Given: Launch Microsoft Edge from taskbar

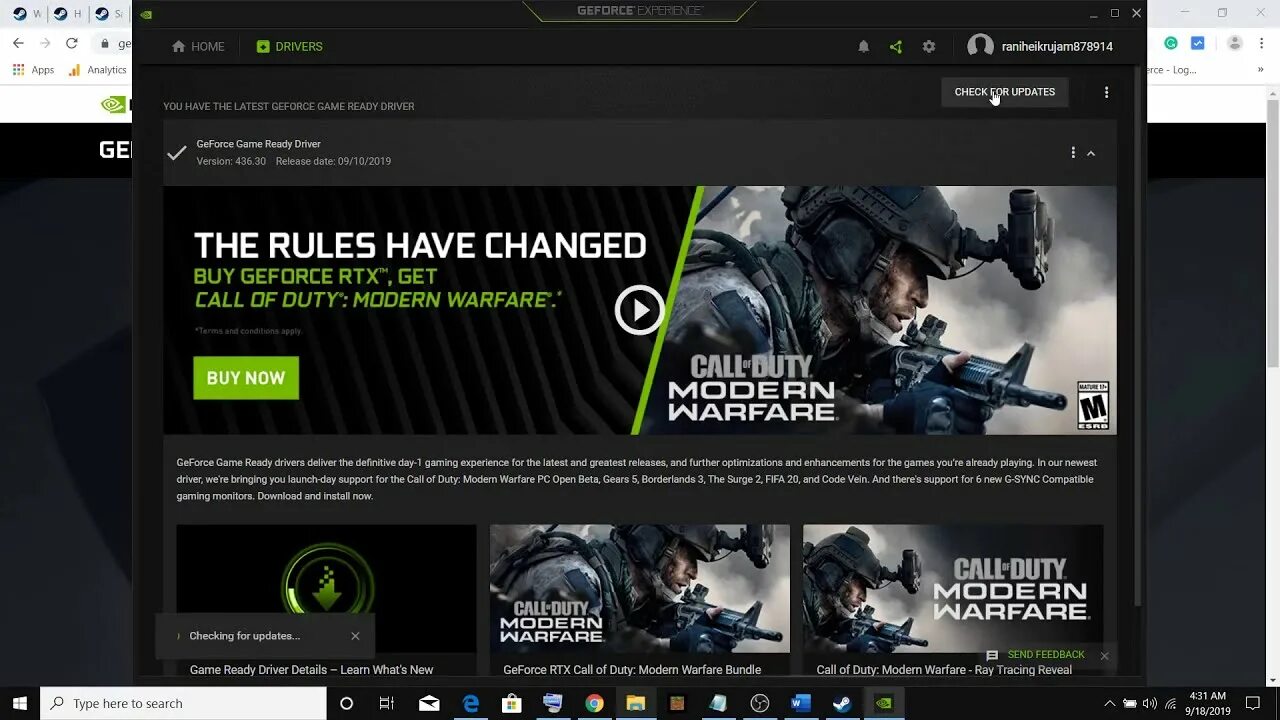Looking at the screenshot, I should [x=471, y=703].
